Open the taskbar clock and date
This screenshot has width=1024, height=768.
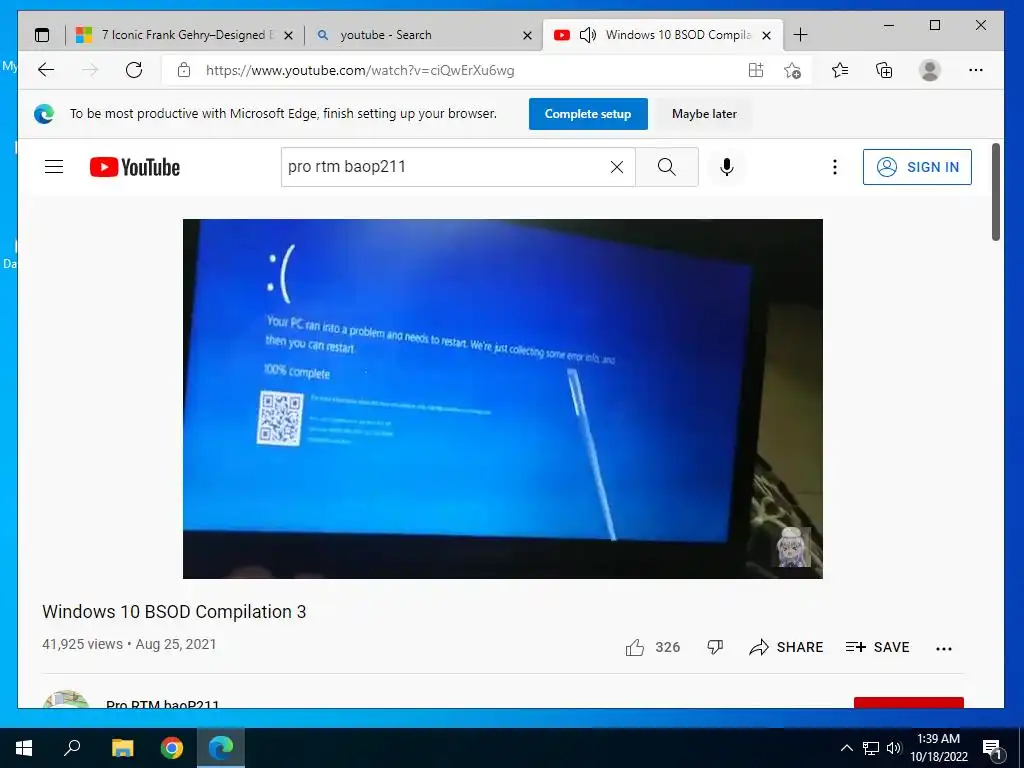click(x=938, y=748)
